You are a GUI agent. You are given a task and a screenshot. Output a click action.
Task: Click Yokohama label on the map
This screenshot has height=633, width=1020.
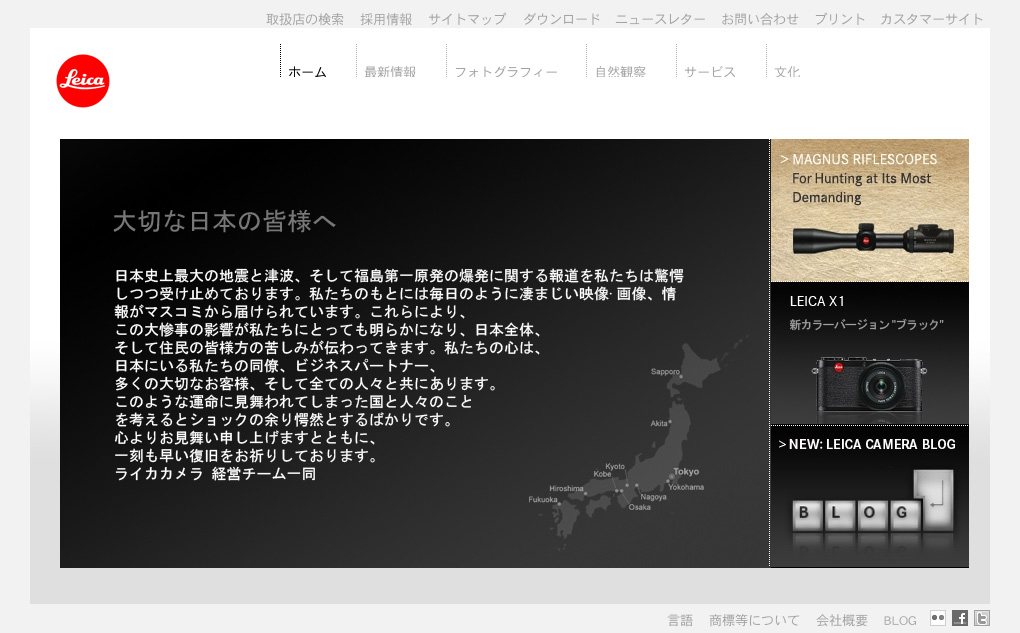(x=686, y=487)
